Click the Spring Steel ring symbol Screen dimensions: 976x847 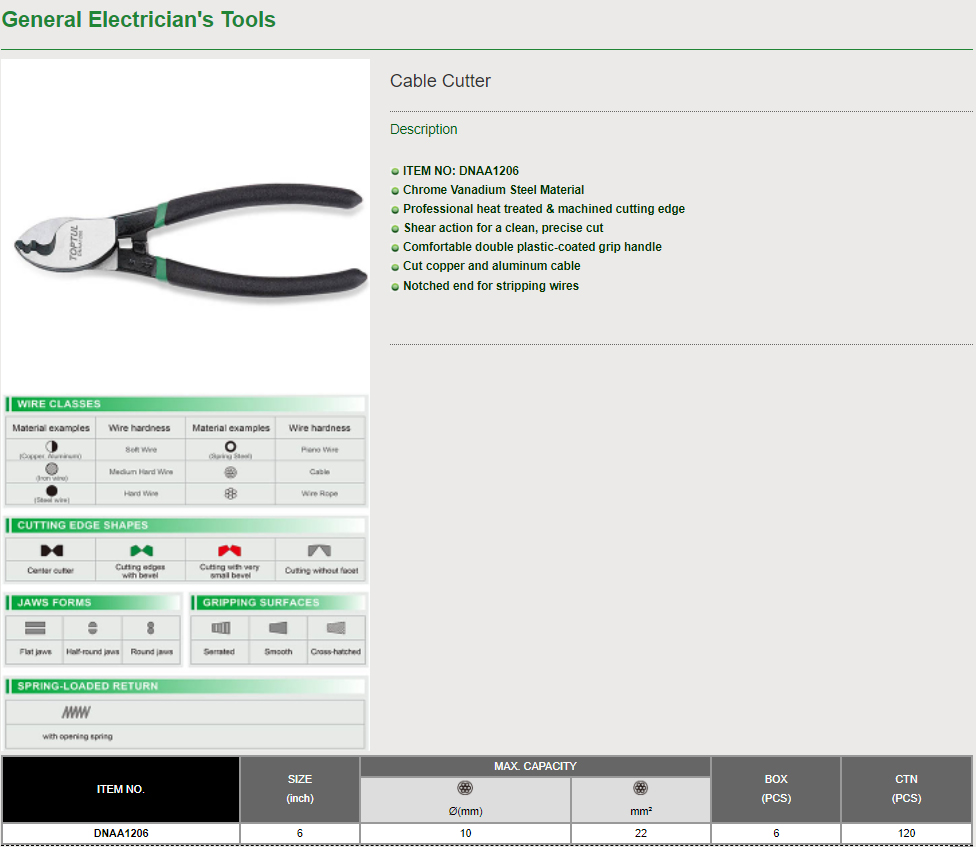230,446
